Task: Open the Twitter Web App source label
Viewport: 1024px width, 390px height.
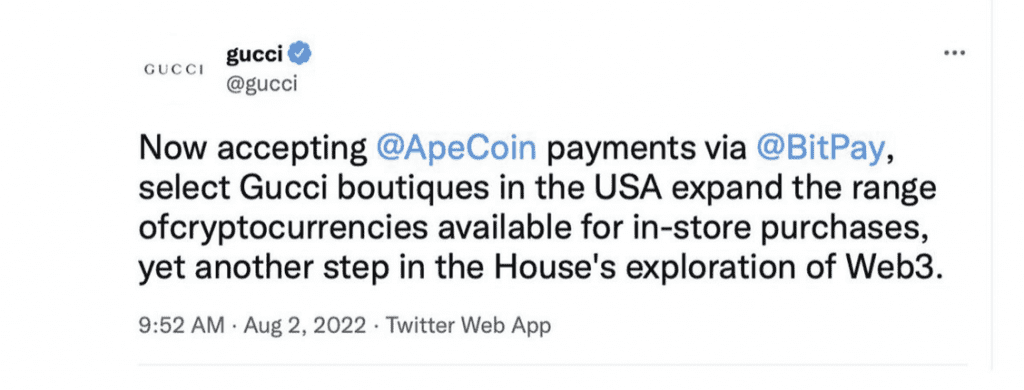Action: point(468,325)
